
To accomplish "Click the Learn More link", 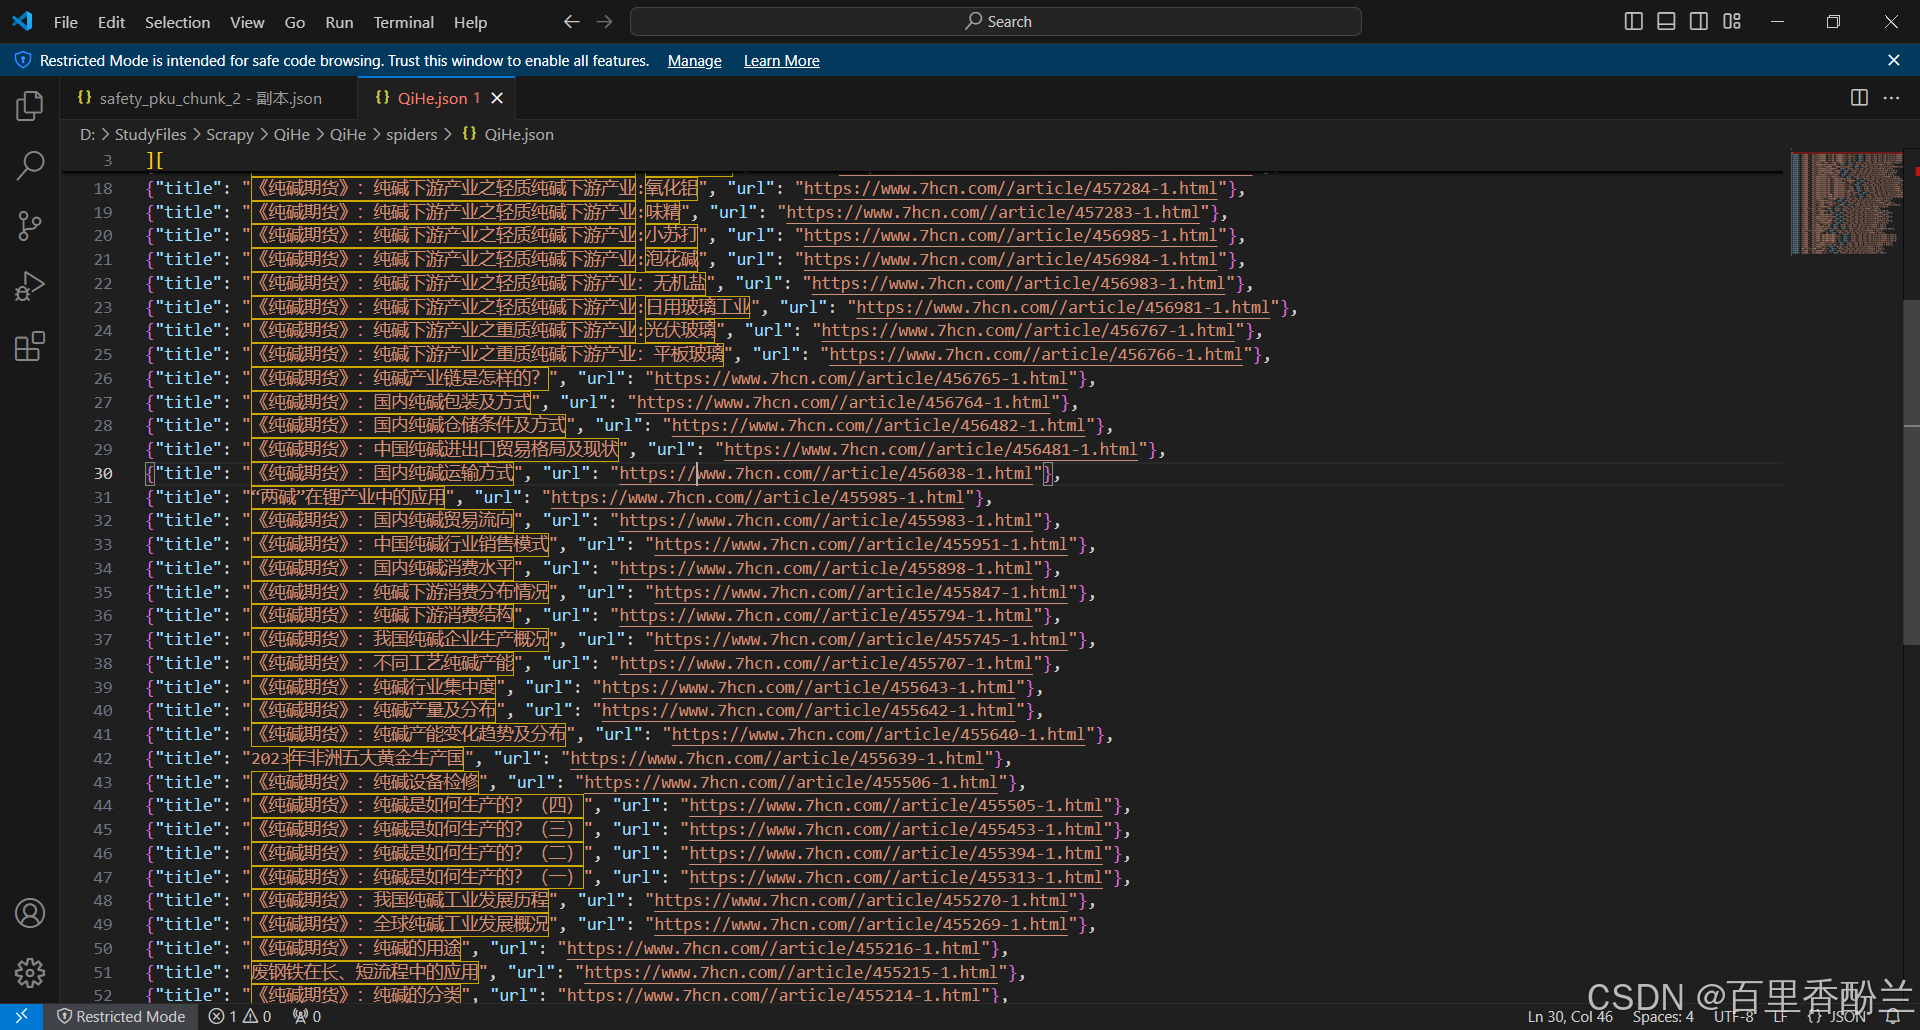I will (782, 61).
